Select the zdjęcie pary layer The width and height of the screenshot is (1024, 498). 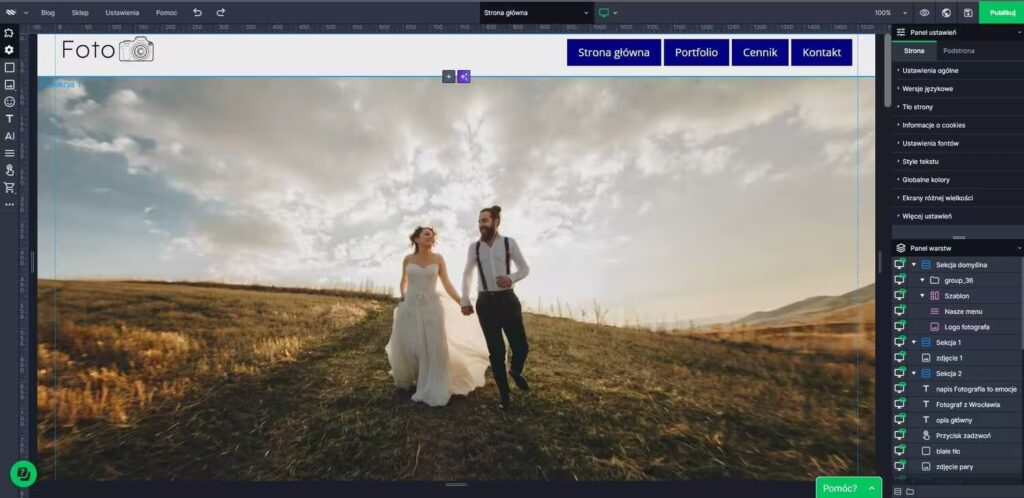(954, 467)
